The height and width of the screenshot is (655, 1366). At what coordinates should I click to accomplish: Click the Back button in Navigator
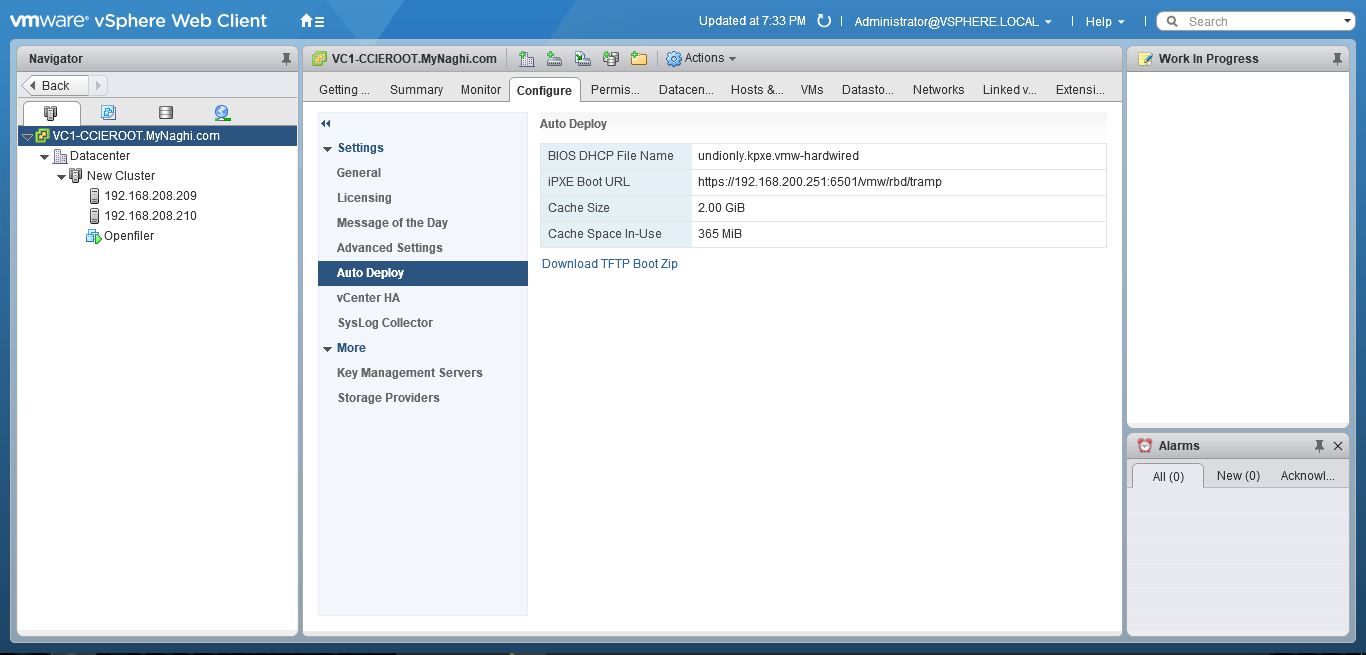pyautogui.click(x=55, y=86)
